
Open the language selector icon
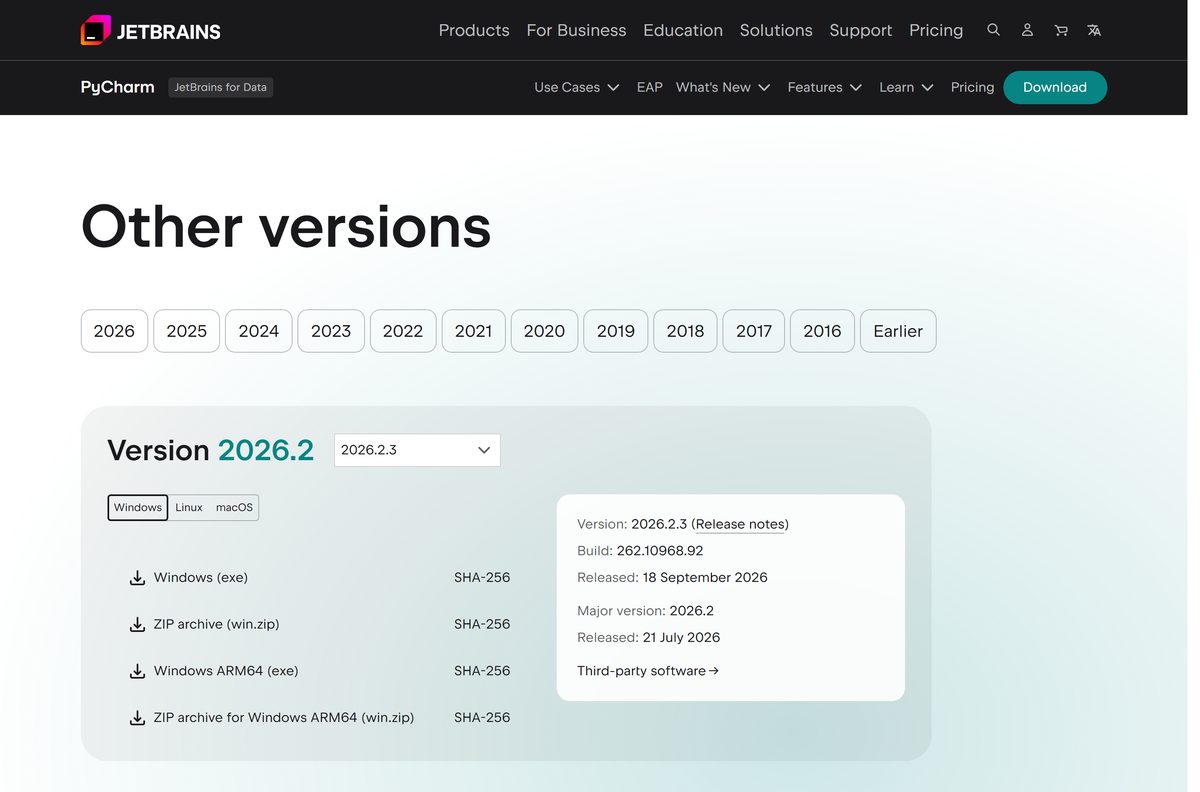point(1094,30)
